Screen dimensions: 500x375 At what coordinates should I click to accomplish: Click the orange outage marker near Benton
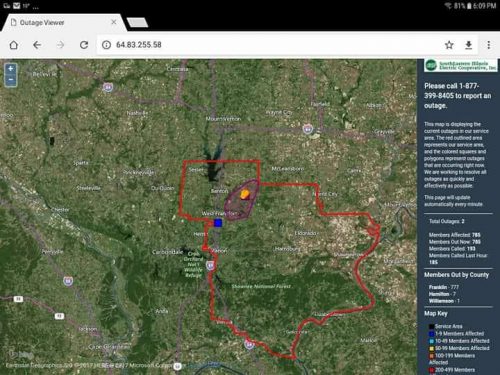(245, 194)
